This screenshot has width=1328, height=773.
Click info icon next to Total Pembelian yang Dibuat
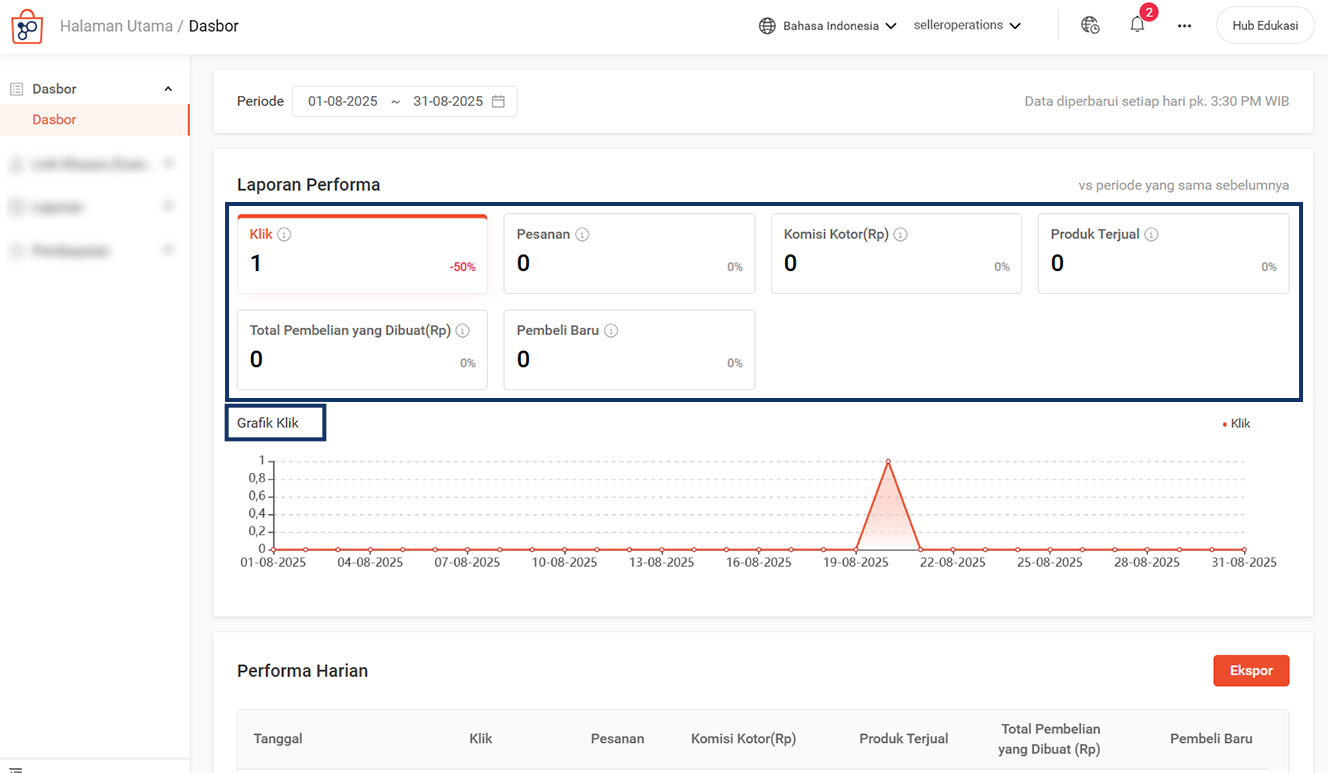pos(462,330)
